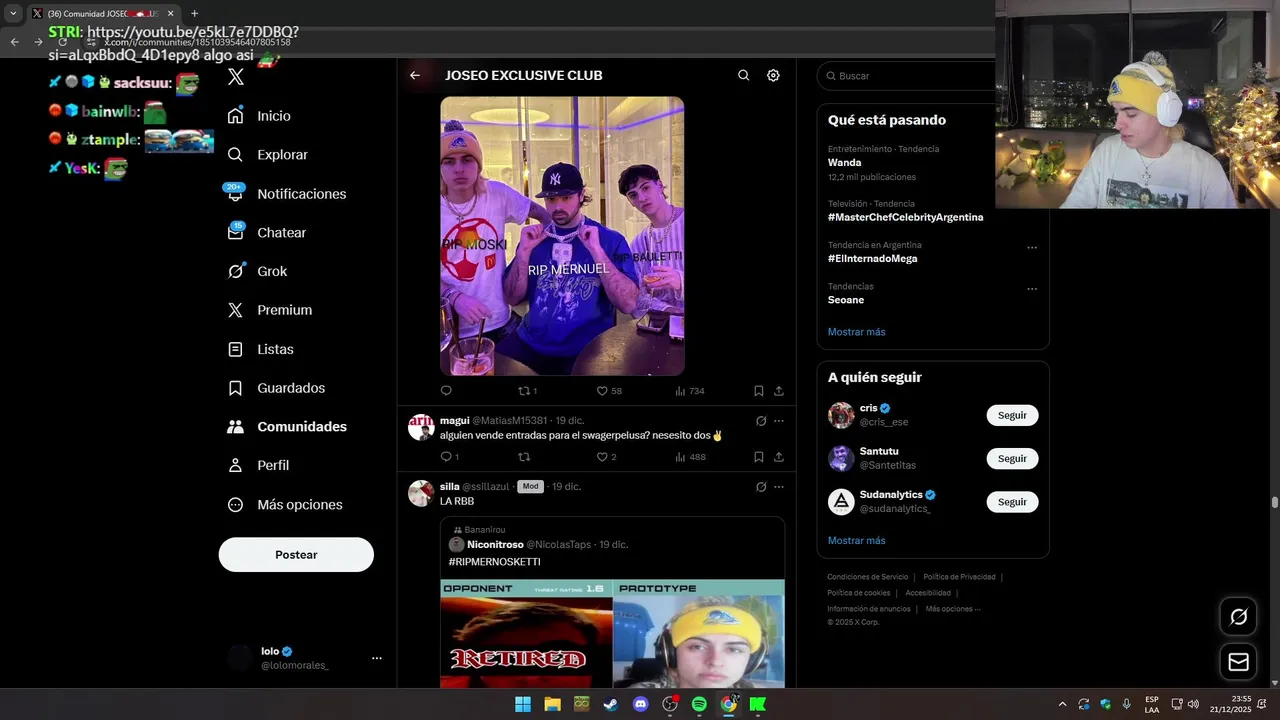
Task: Open more options for Seoane trend
Action: (x=1032, y=289)
